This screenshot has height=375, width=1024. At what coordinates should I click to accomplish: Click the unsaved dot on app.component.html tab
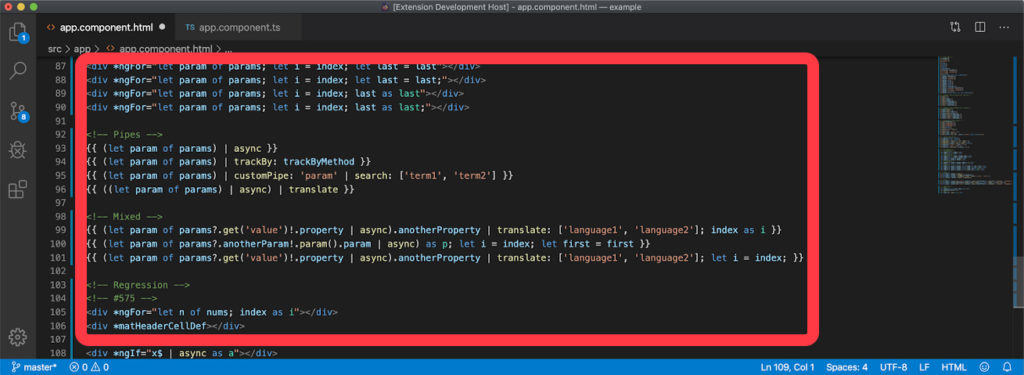tap(162, 27)
